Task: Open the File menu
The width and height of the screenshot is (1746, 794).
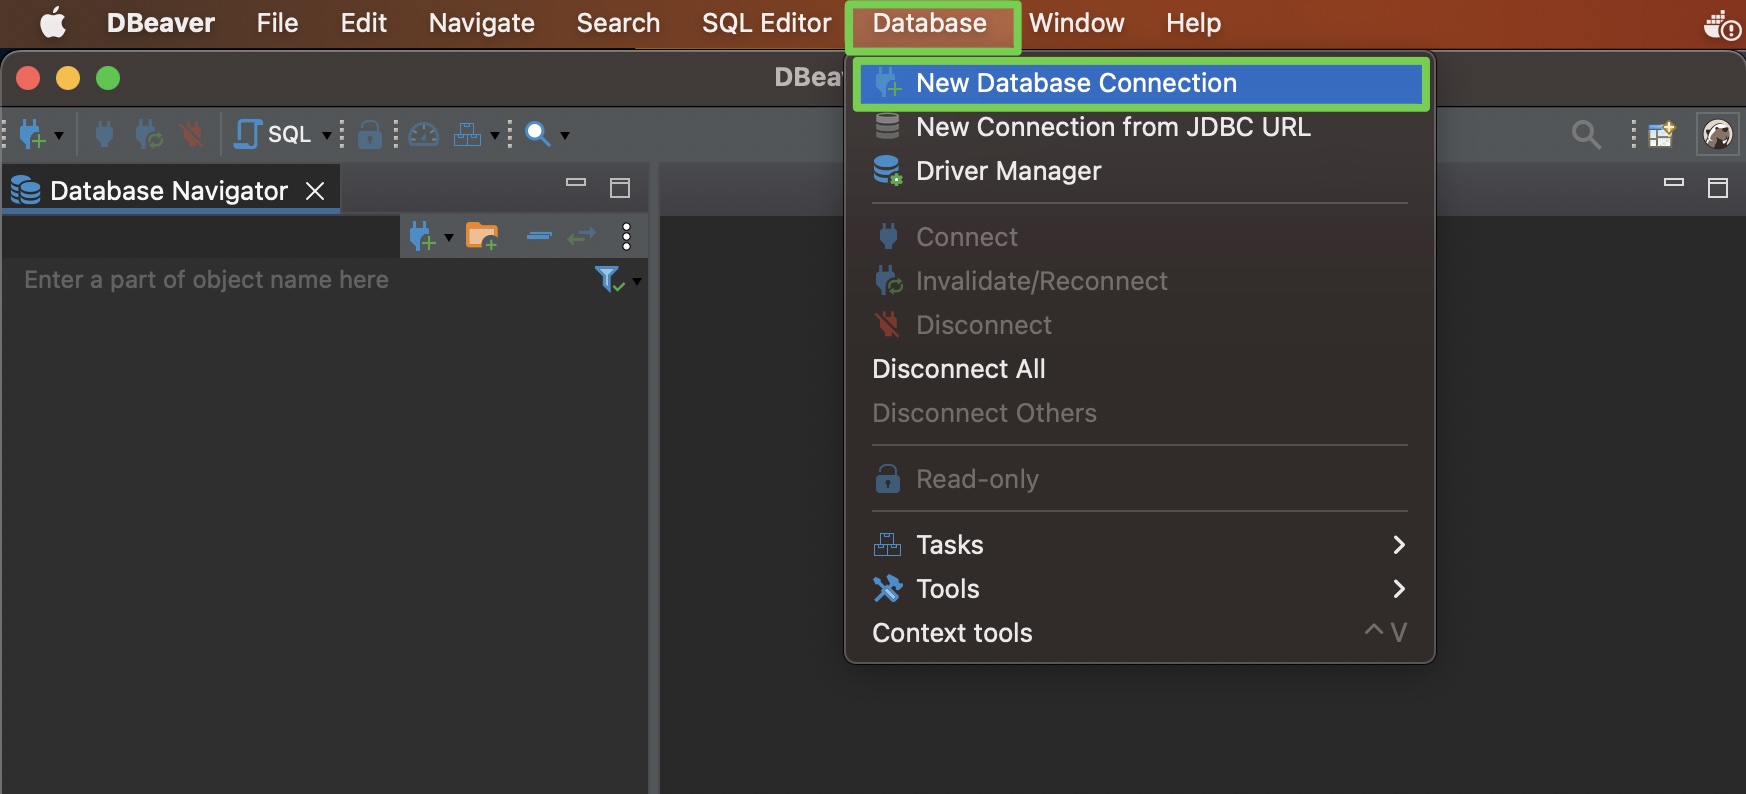Action: [277, 23]
